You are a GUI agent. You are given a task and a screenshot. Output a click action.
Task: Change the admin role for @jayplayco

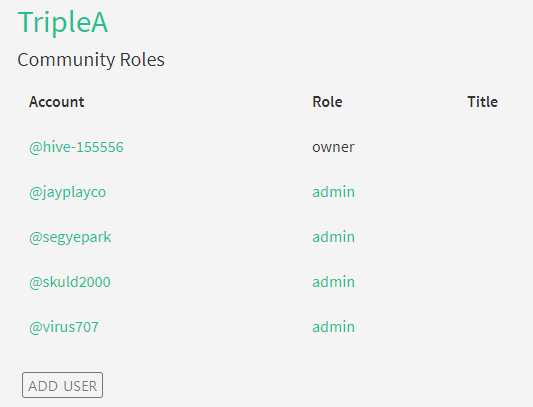tap(333, 192)
